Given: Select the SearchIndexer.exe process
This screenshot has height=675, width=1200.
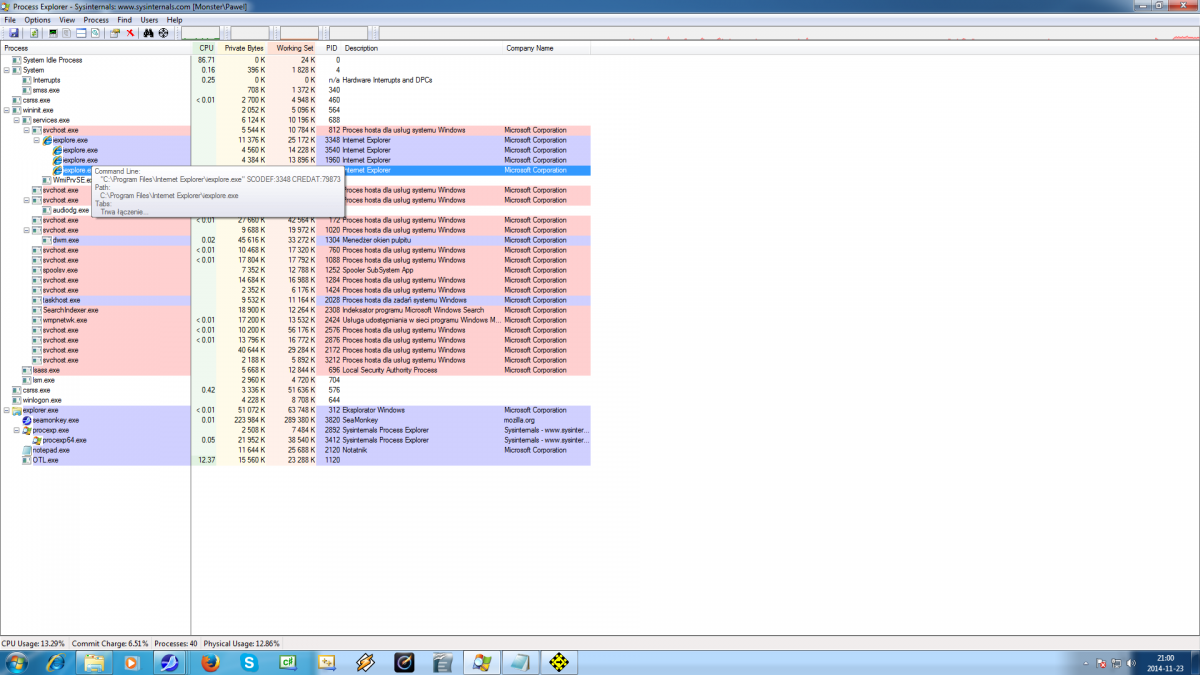Looking at the screenshot, I should [x=296, y=310].
